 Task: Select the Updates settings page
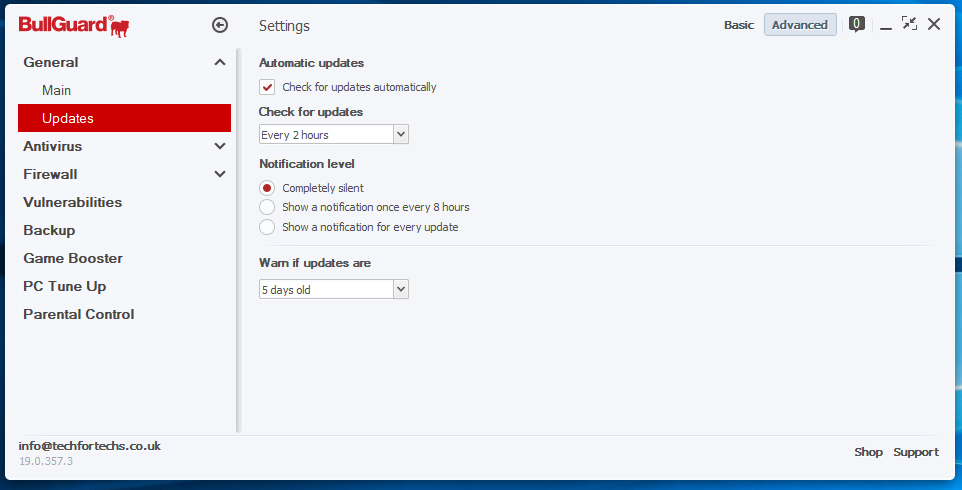(125, 118)
